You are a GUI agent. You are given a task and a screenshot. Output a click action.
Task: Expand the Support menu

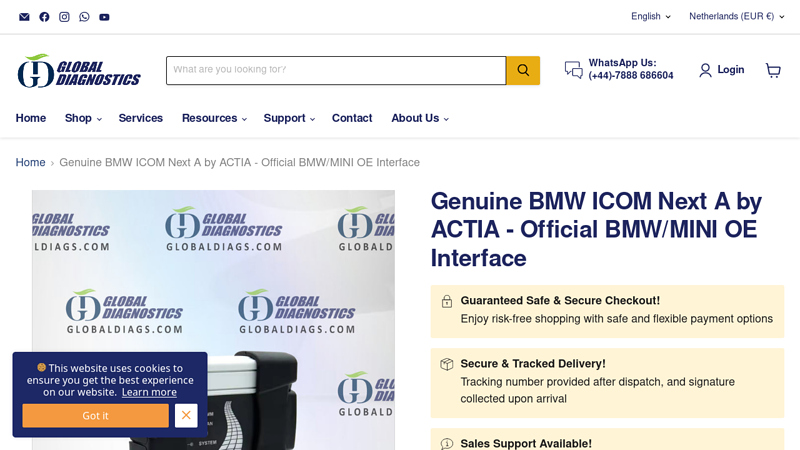point(289,118)
